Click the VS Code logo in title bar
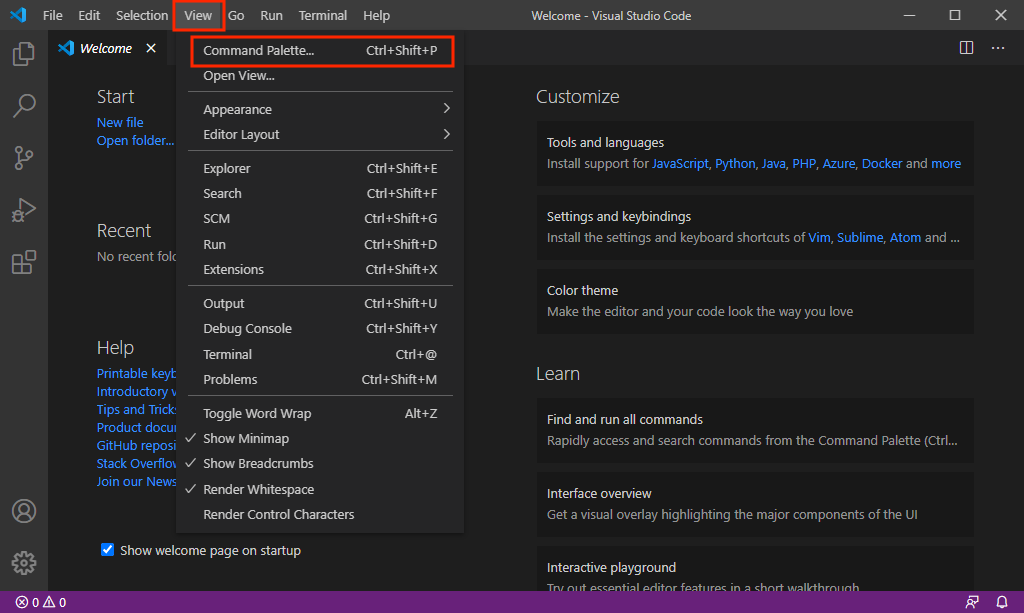 [x=18, y=15]
